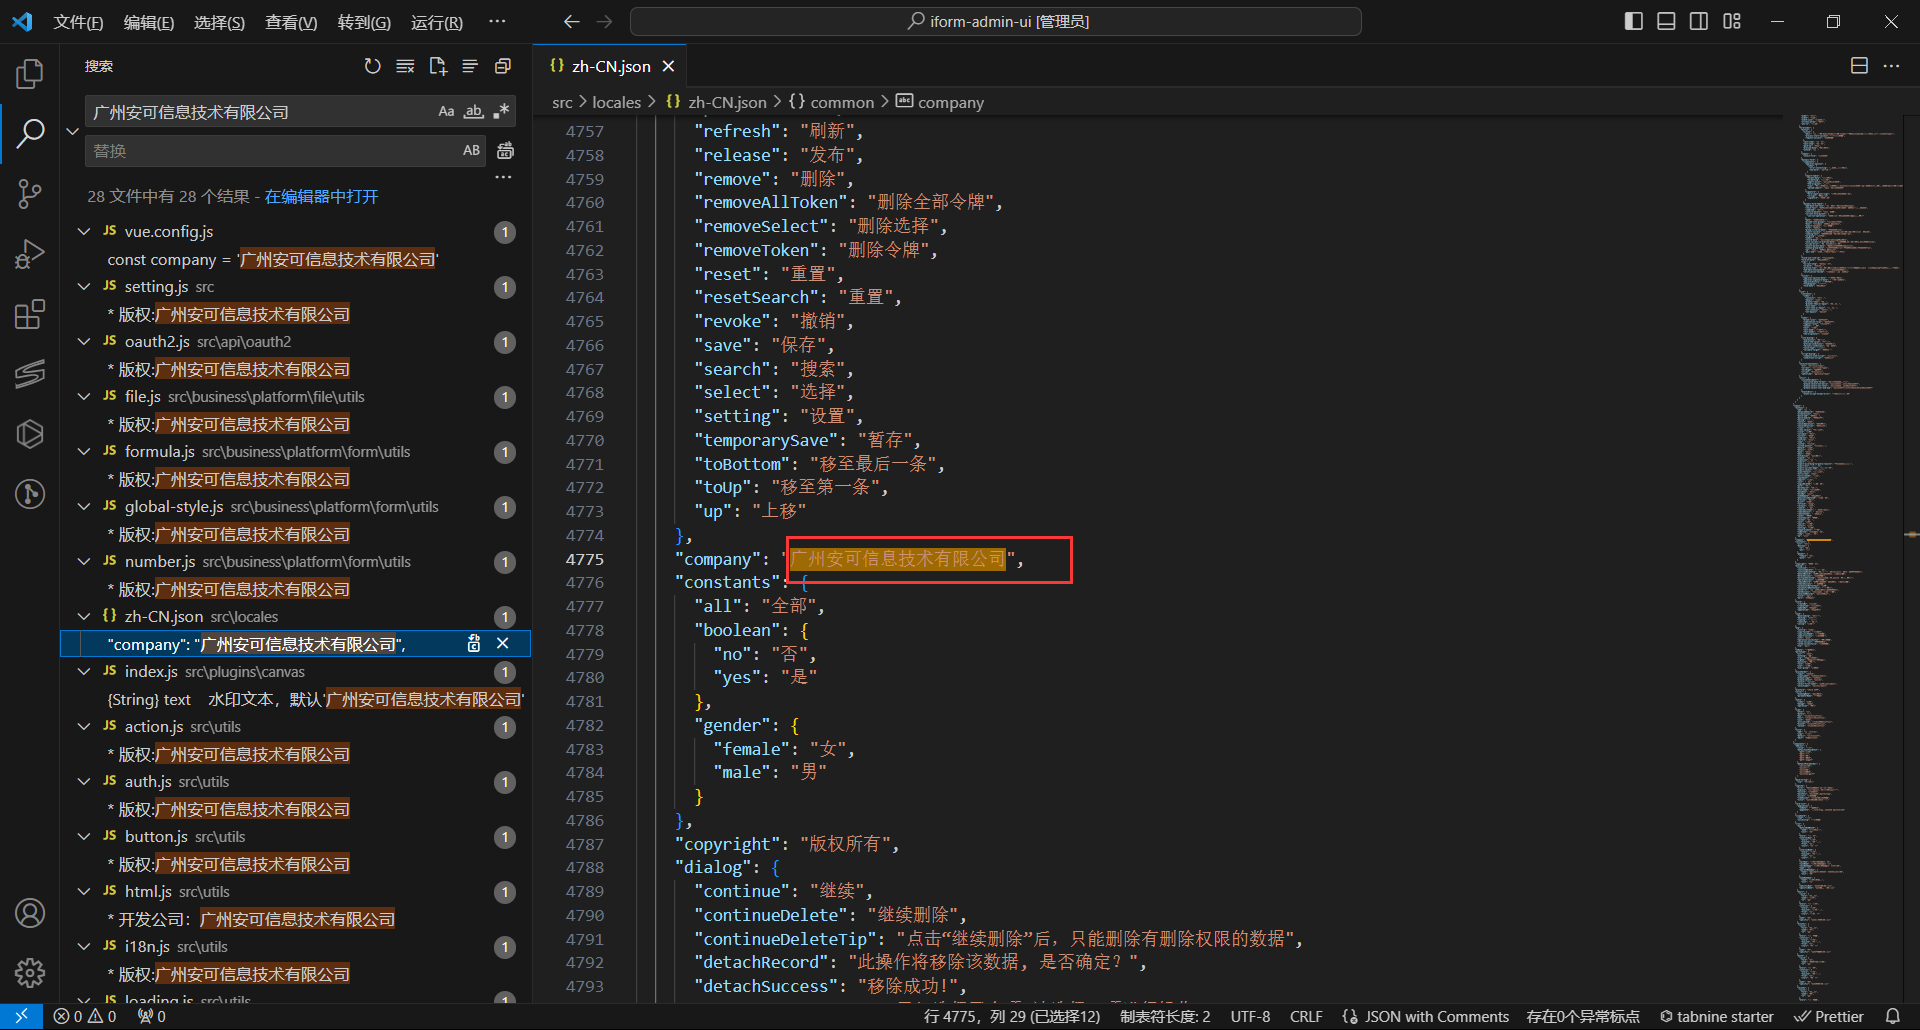Open the Source Control view

click(30, 193)
